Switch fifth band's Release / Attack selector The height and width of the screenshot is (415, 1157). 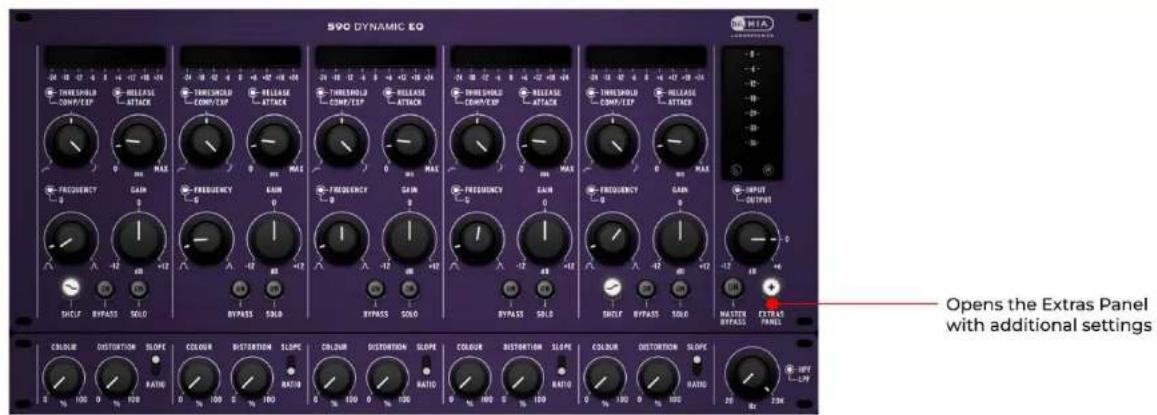659,93
